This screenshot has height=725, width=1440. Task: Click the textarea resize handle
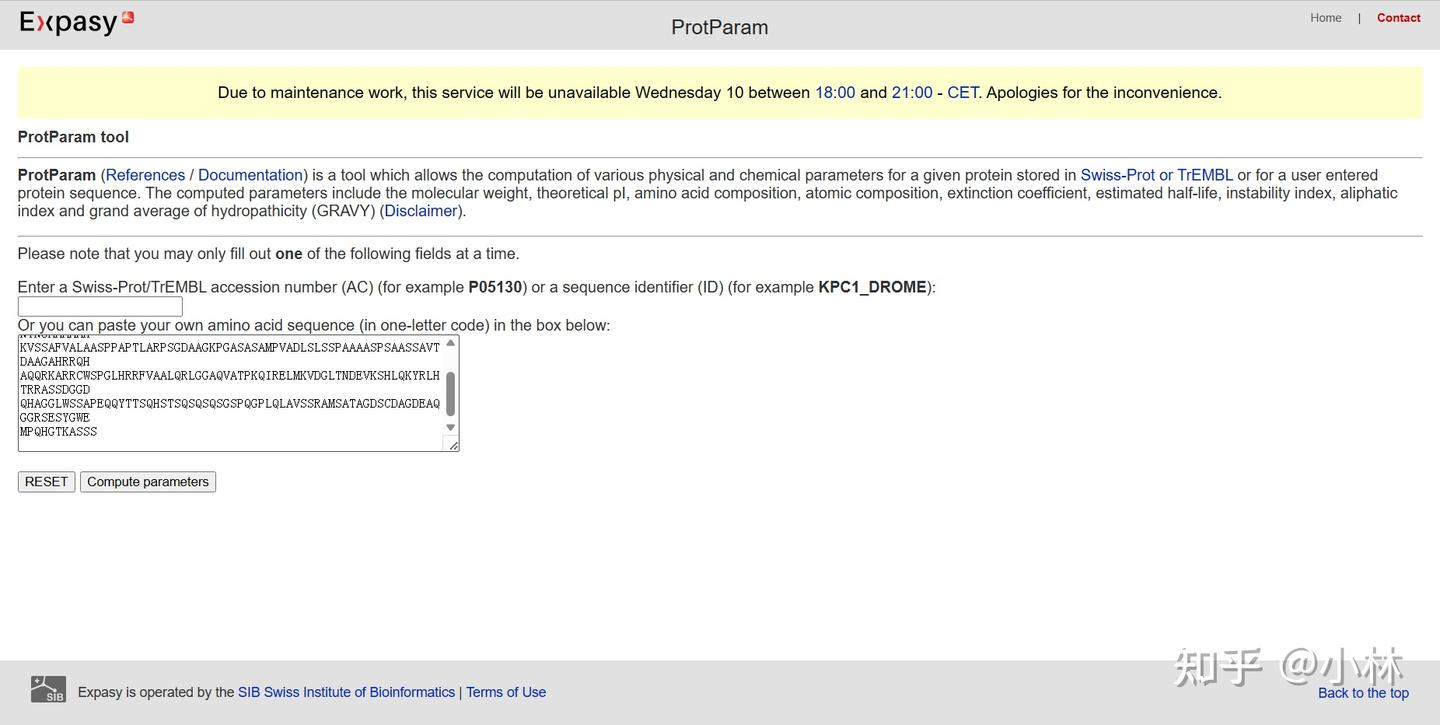[x=452, y=445]
